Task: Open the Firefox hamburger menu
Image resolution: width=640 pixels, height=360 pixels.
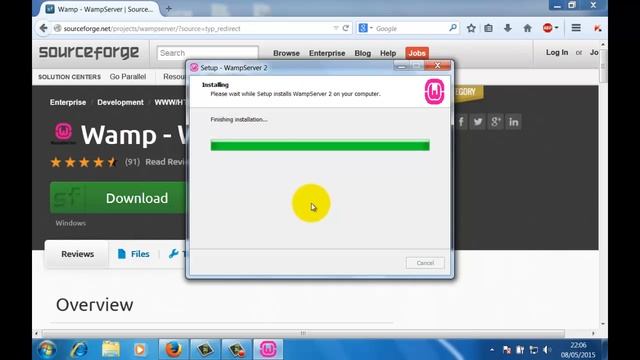Action: point(576,28)
